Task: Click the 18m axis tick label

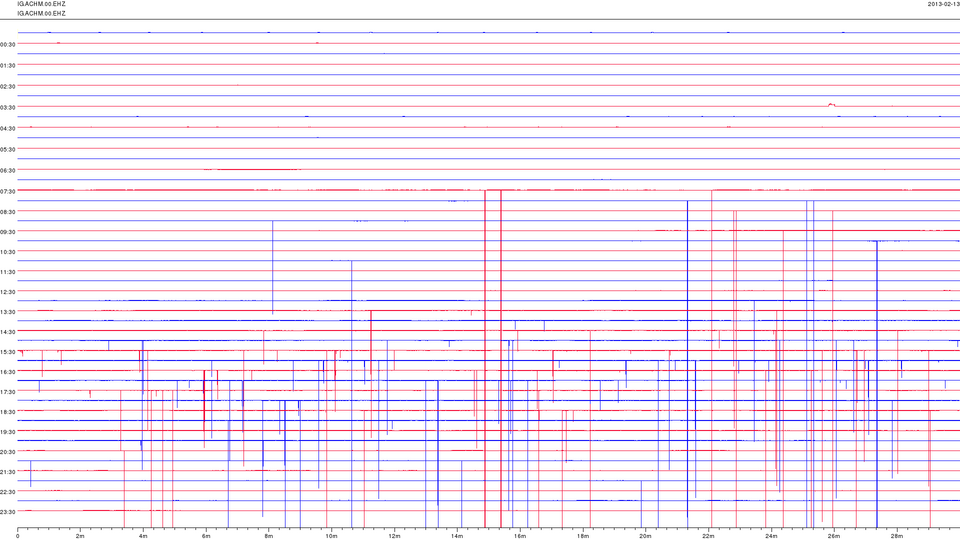Action: tap(583, 536)
